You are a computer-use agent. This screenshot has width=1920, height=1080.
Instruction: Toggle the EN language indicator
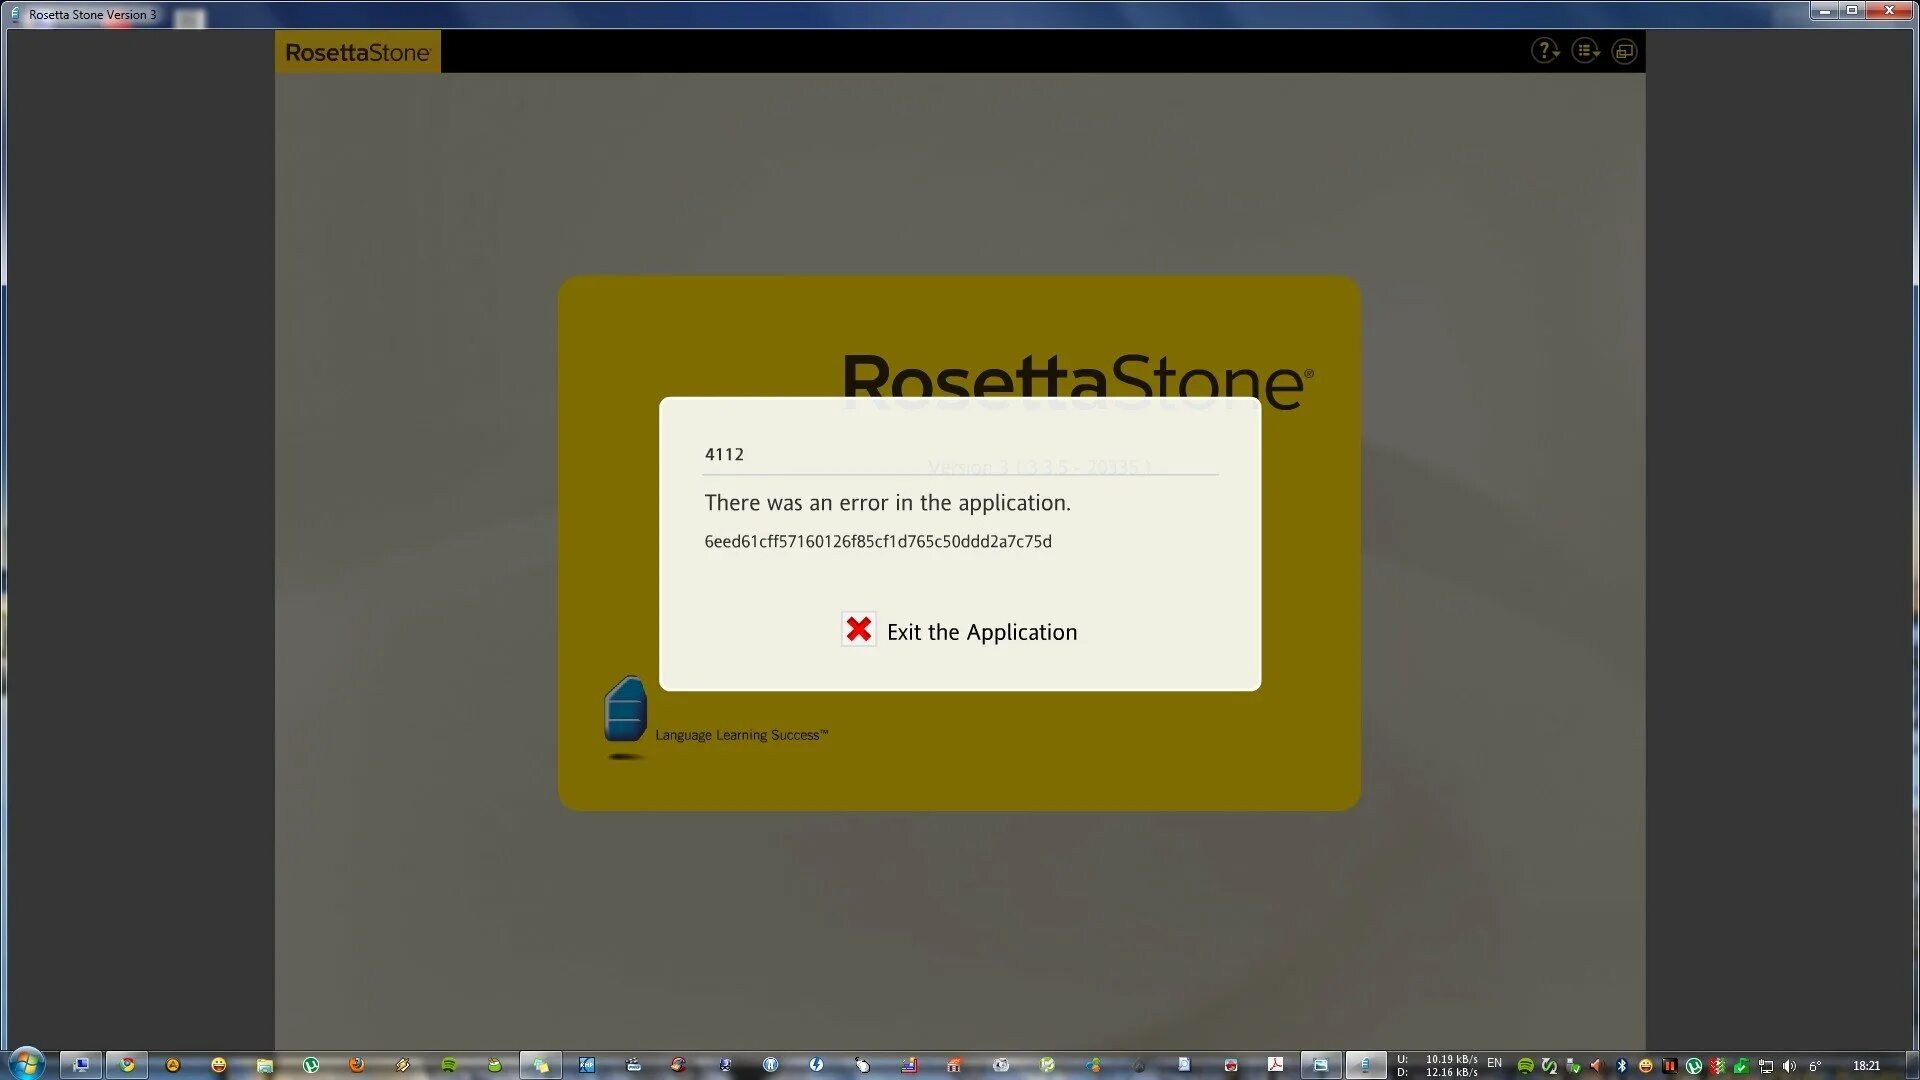coord(1494,1063)
